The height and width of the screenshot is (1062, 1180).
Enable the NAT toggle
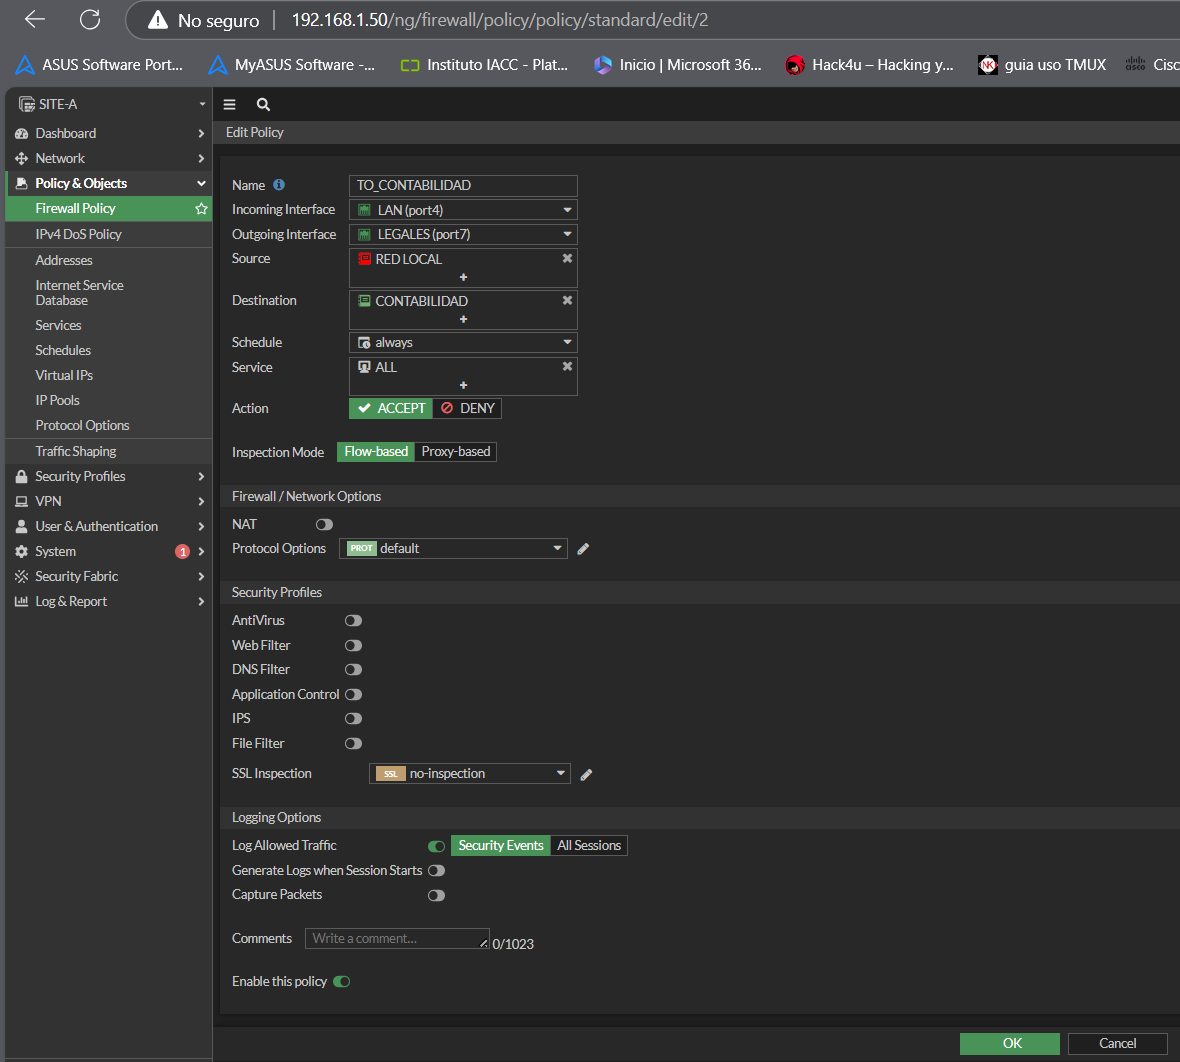tap(324, 524)
